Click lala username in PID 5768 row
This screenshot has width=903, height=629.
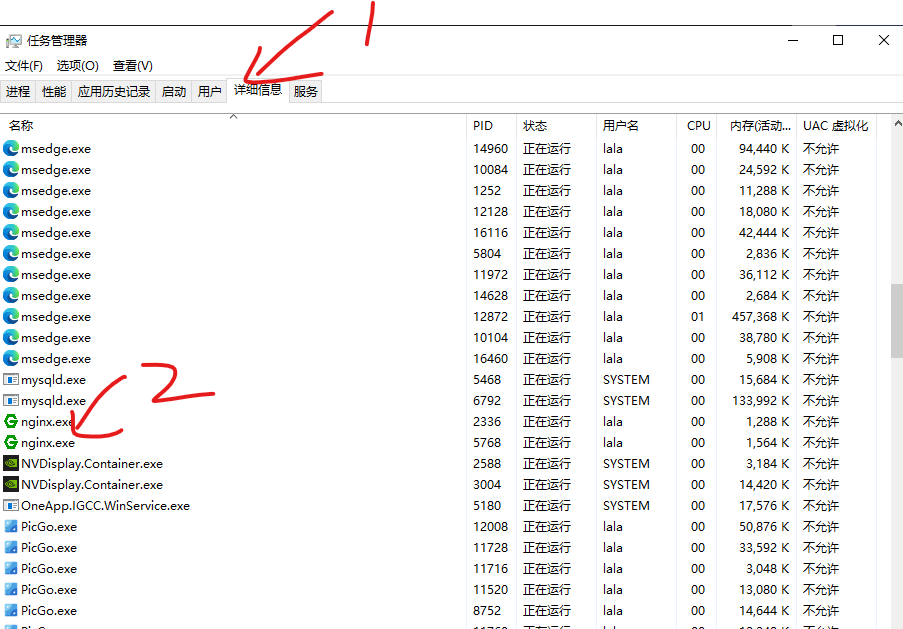(x=613, y=442)
